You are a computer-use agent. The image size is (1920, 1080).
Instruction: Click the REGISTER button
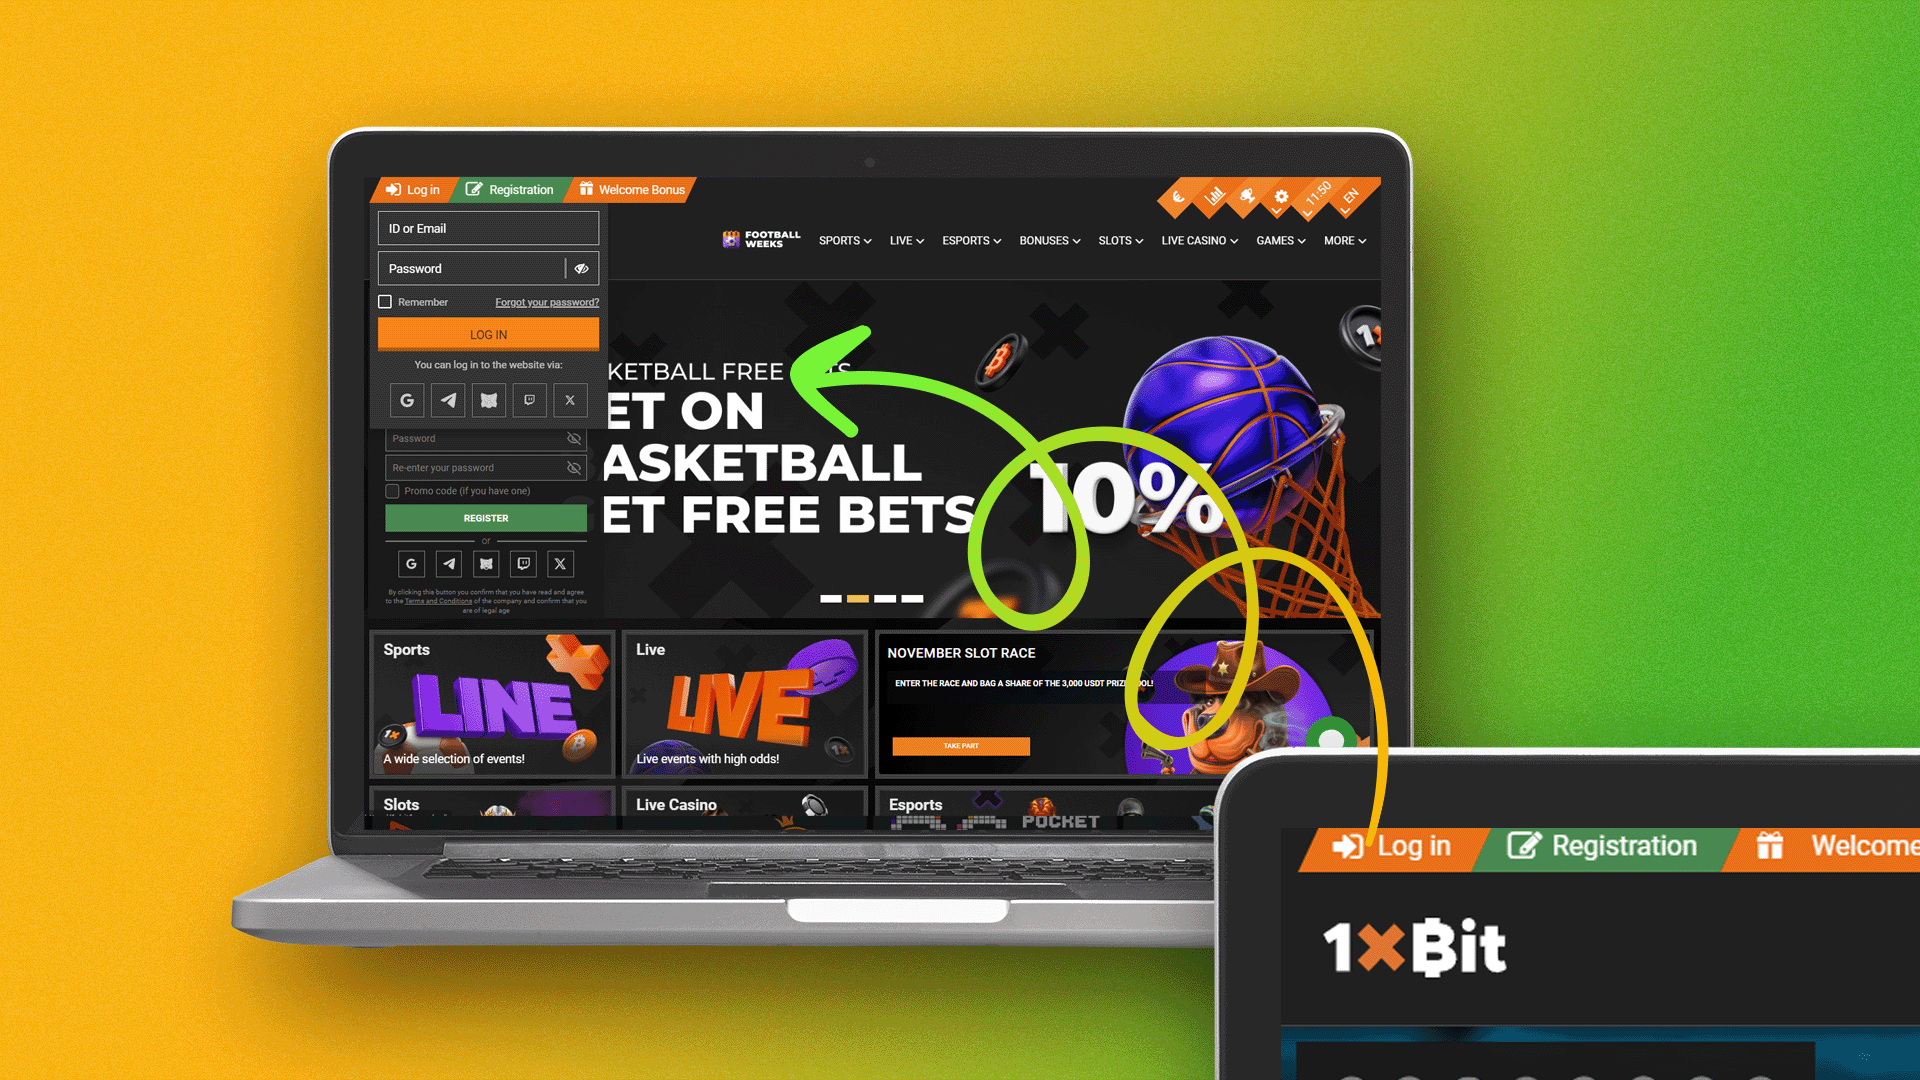click(485, 517)
